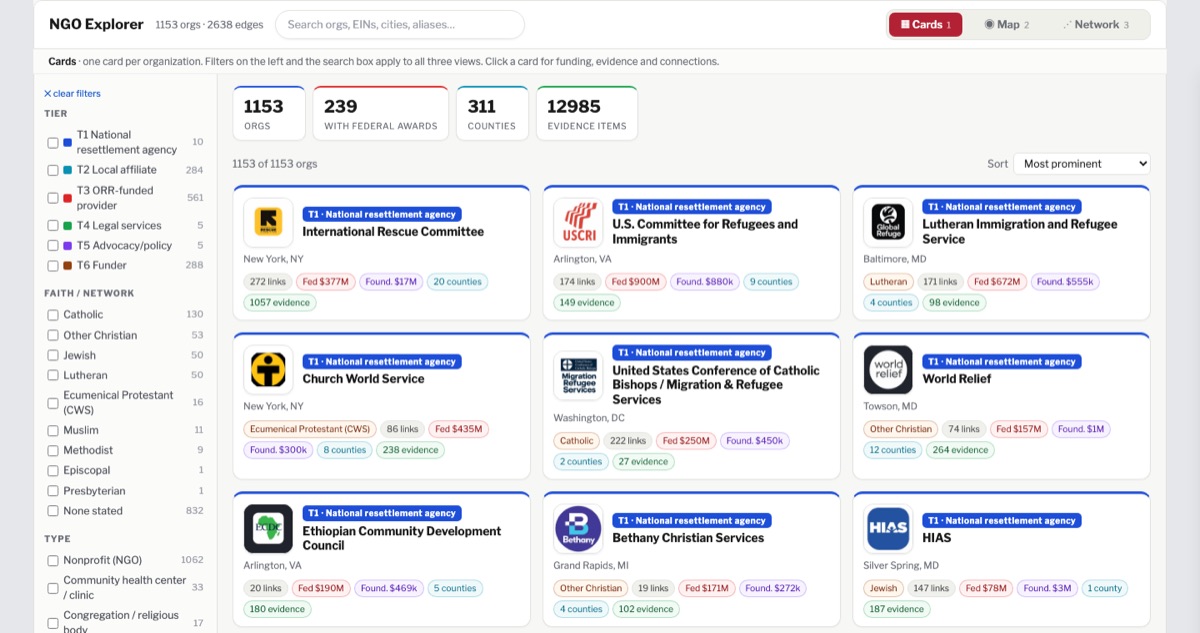
Task: Tick the Ecumenical Protestant (CWS) checkbox
Action: [x=53, y=403]
